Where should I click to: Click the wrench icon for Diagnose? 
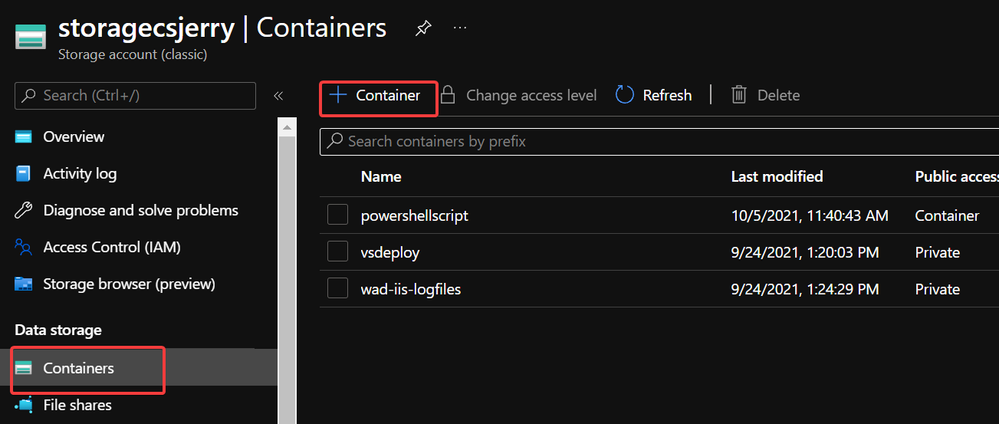[24, 210]
